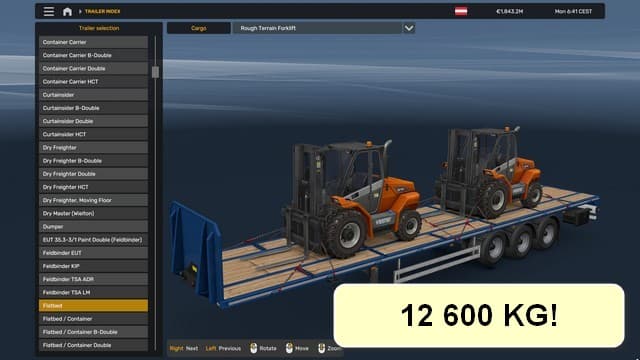Select the Curtainsider trailer
Screen dimensions: 640x360
pos(93,95)
